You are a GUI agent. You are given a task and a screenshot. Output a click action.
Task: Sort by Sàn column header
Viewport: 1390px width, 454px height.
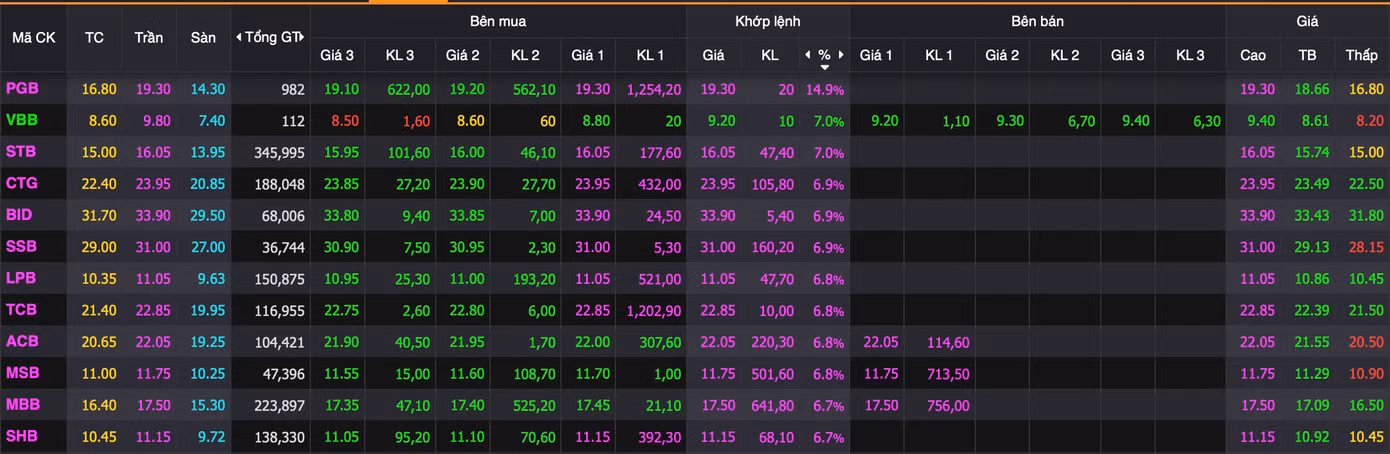click(x=203, y=37)
